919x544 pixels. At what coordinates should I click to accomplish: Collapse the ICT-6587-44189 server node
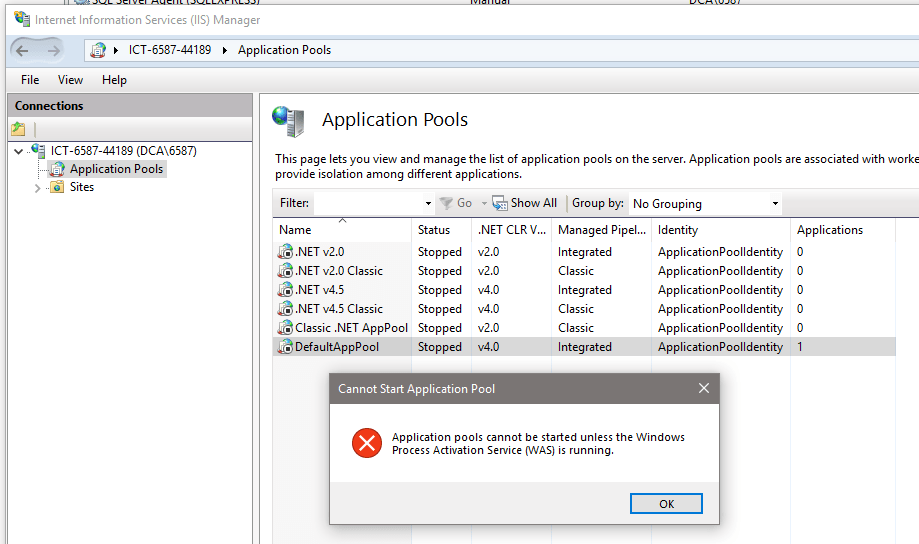tap(19, 151)
